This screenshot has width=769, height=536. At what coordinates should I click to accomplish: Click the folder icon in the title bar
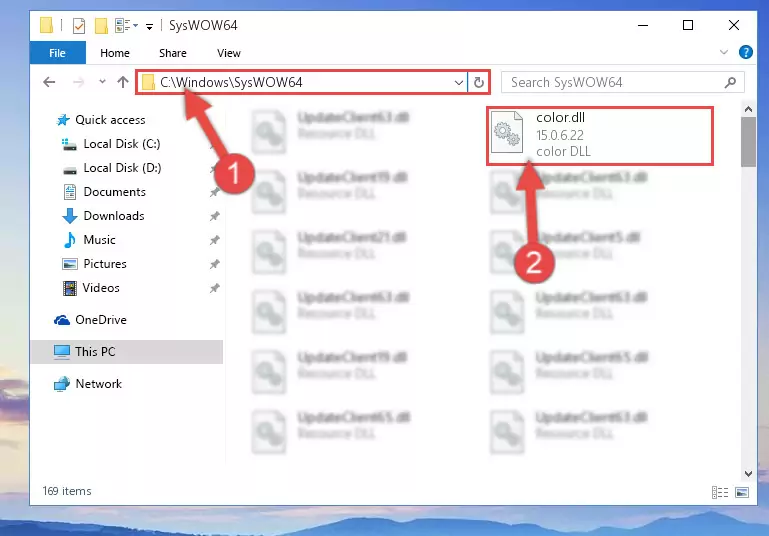pyautogui.click(x=46, y=25)
